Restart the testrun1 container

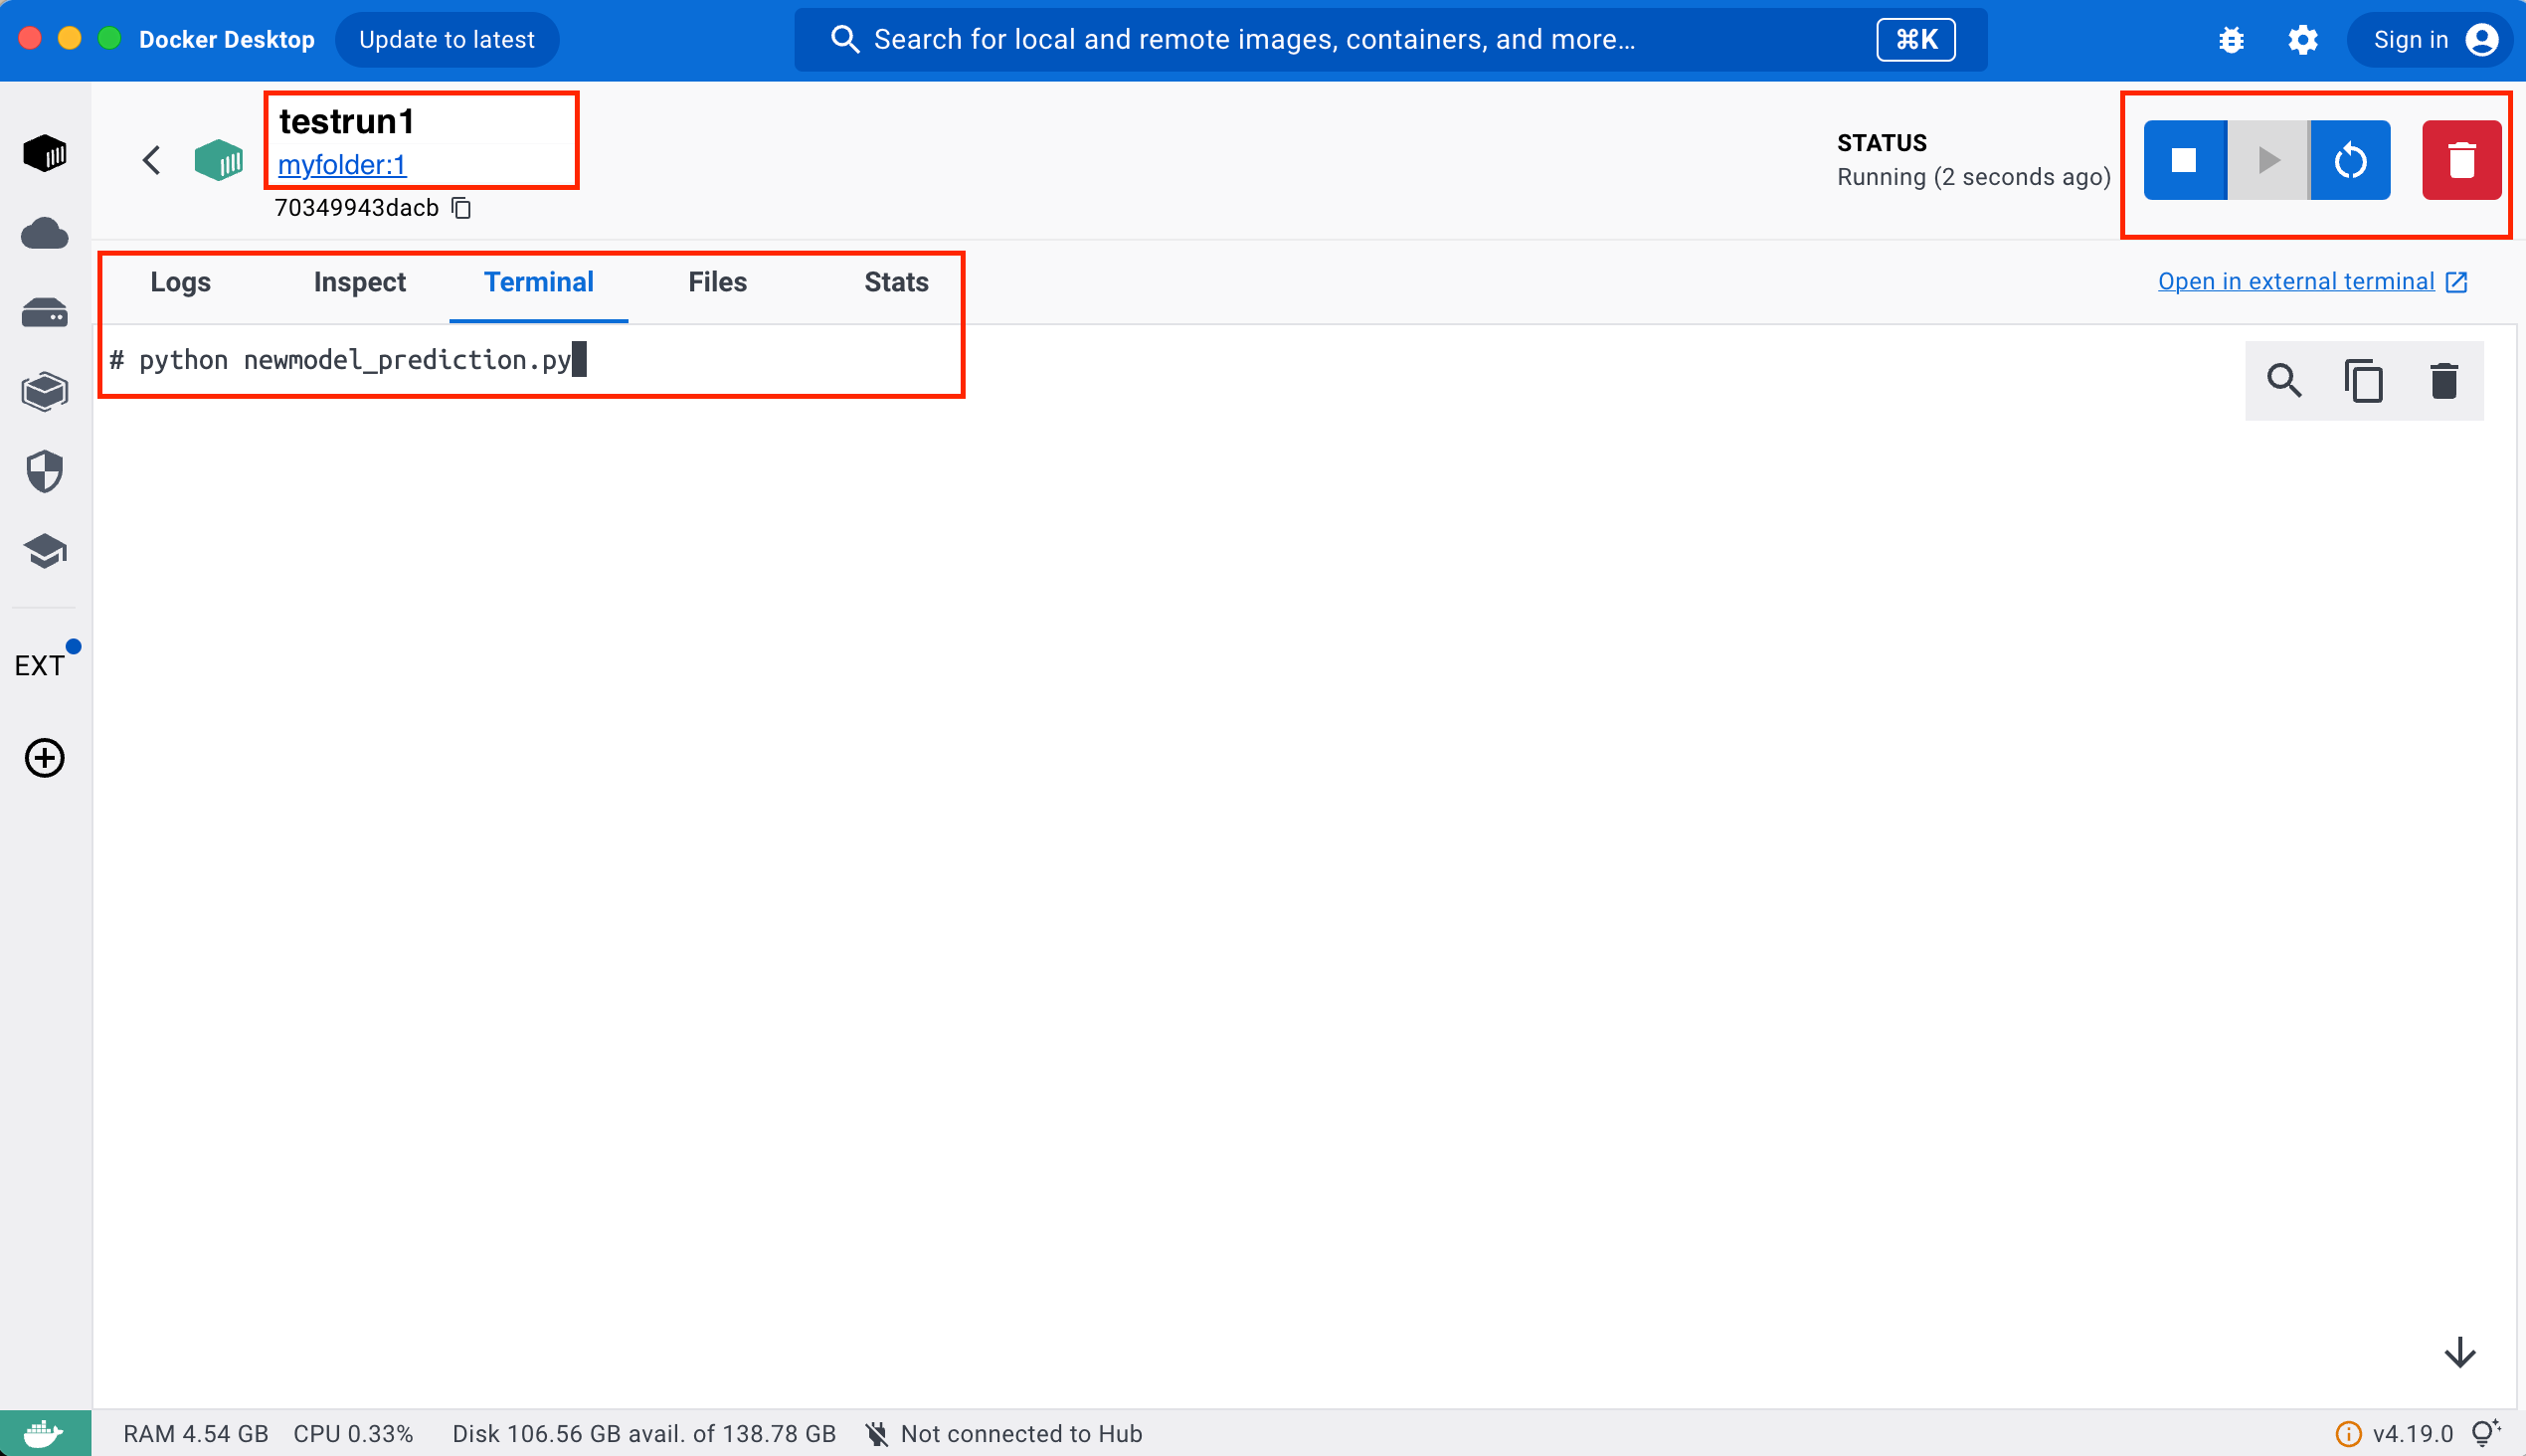2350,160
